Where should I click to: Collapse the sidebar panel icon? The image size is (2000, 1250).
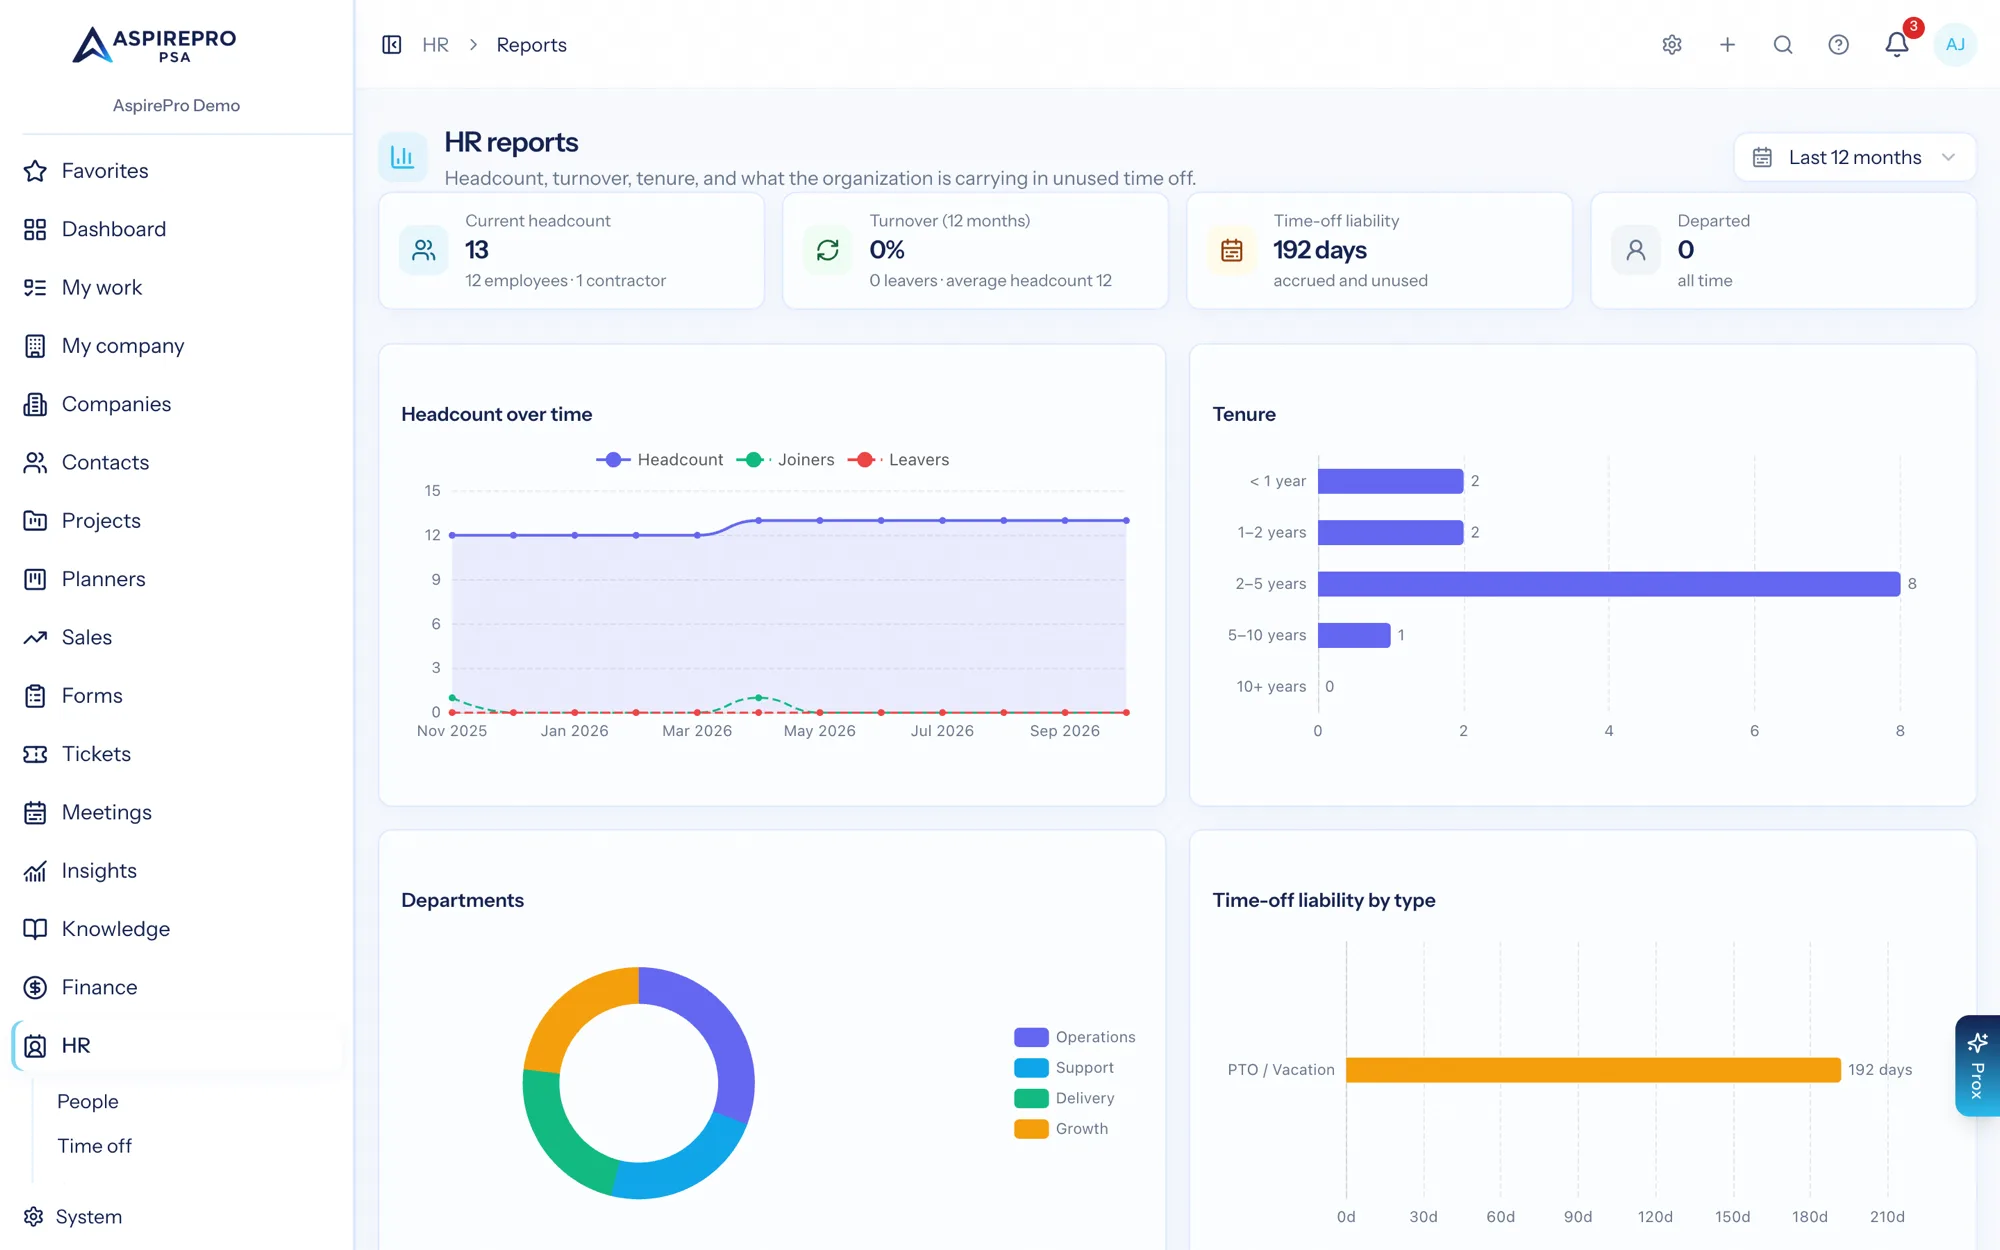point(392,45)
